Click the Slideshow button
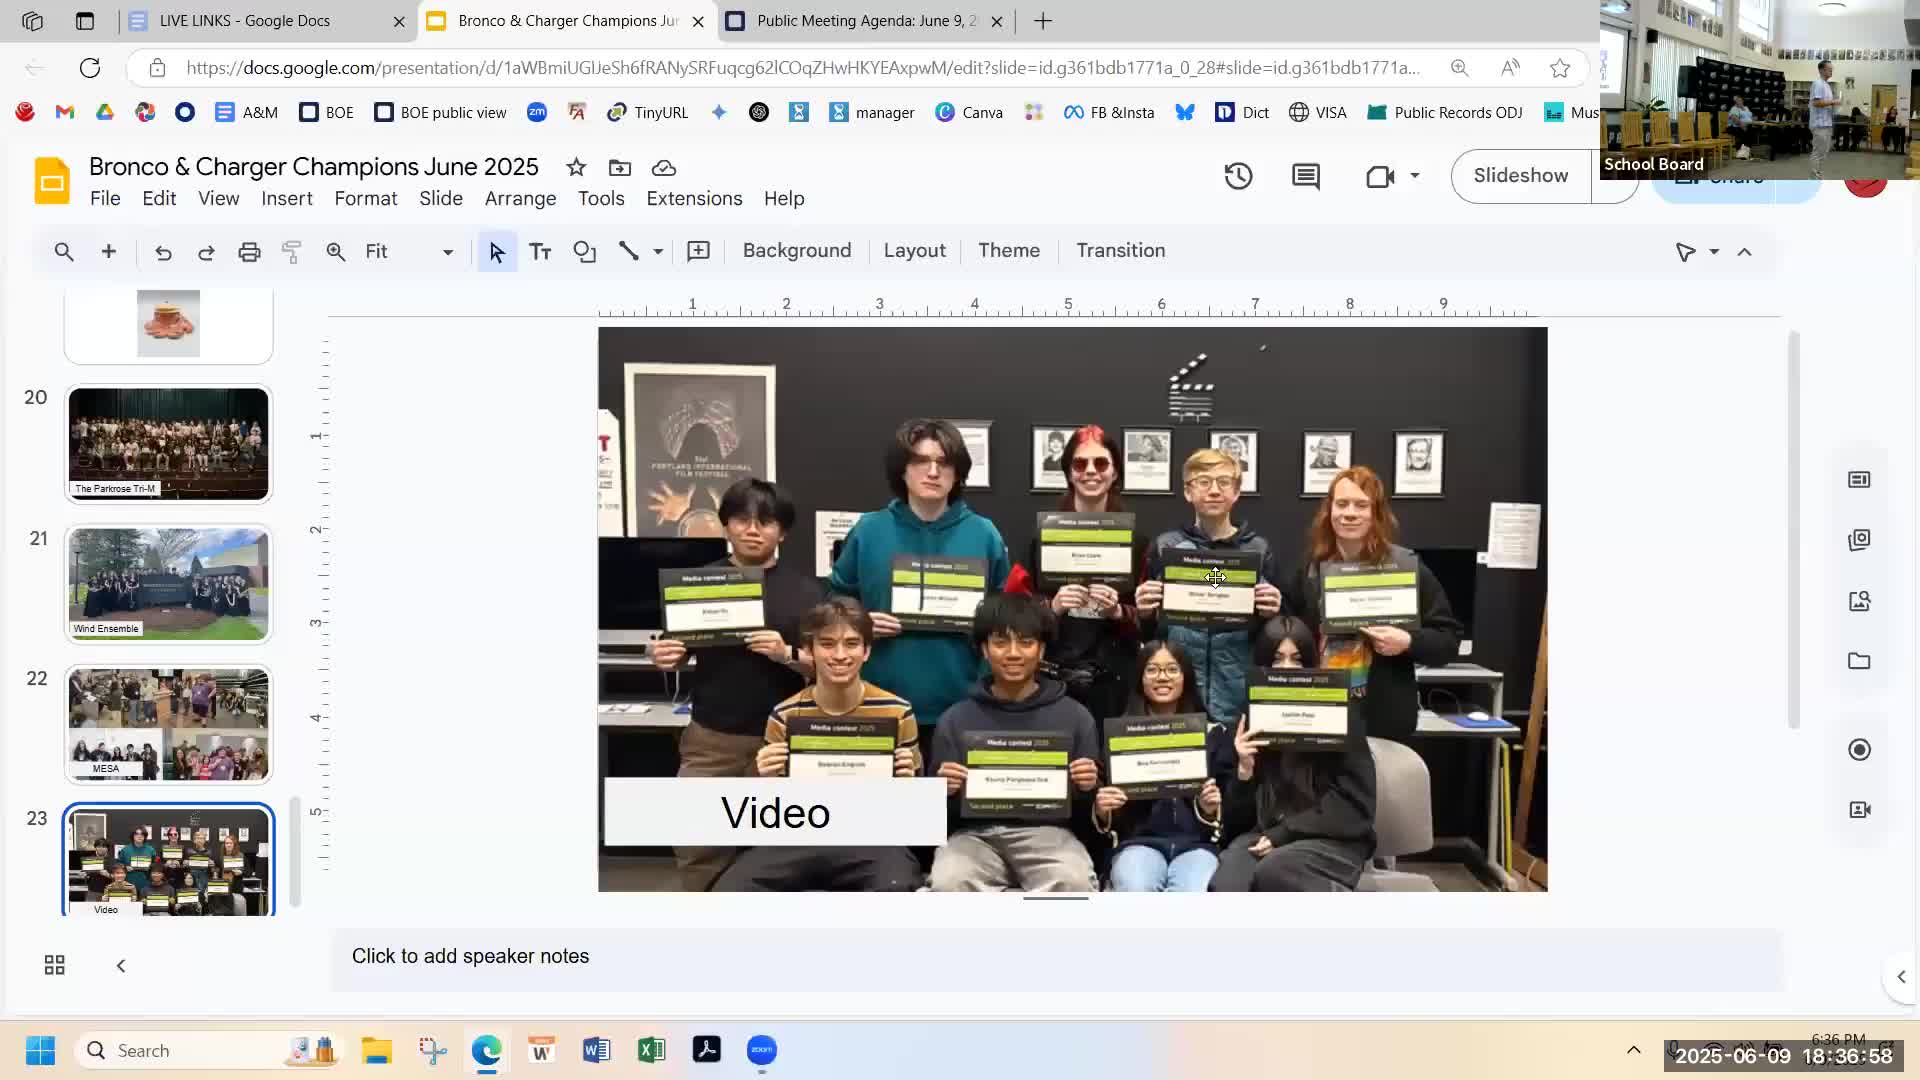 tap(1520, 176)
